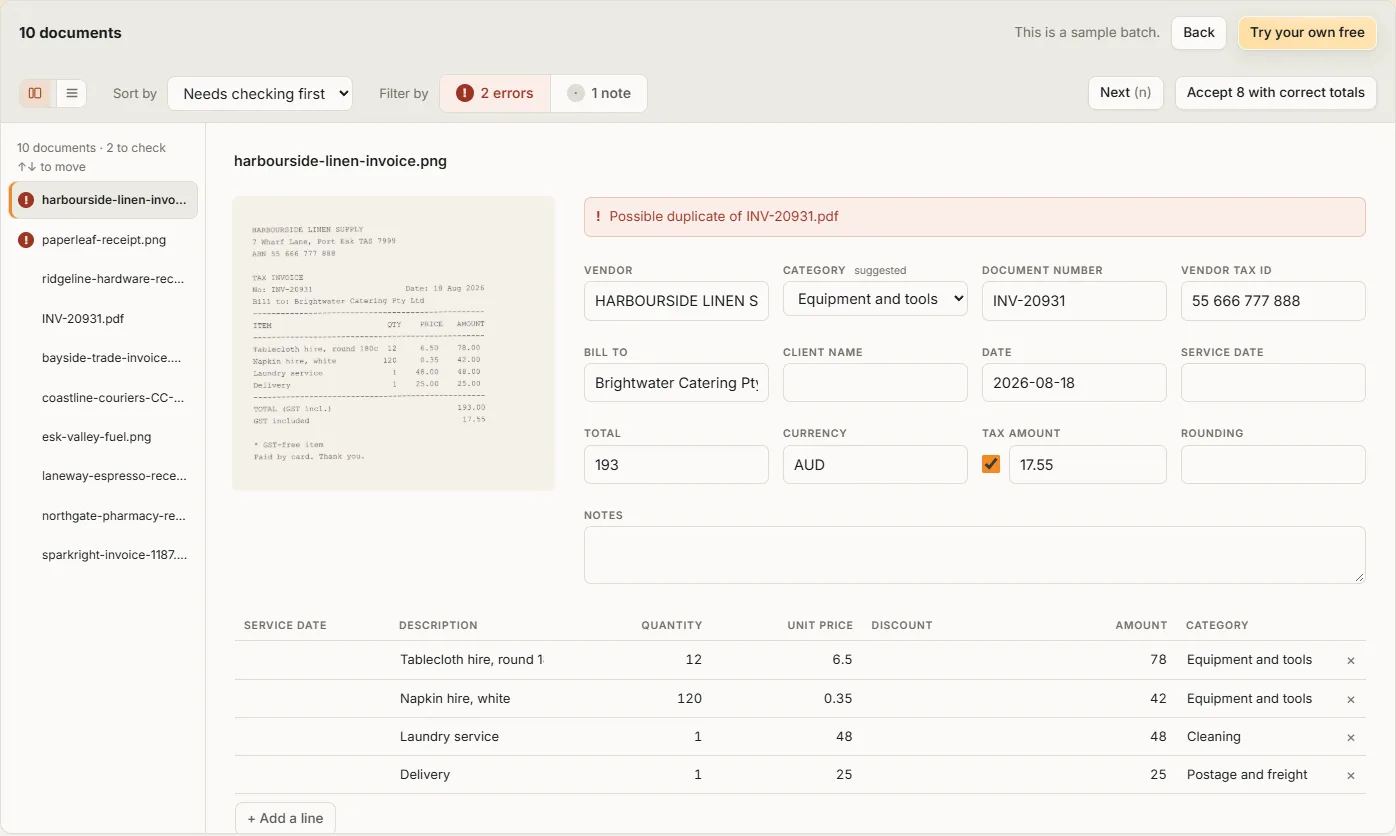Edit the Vendor field

click(x=676, y=301)
